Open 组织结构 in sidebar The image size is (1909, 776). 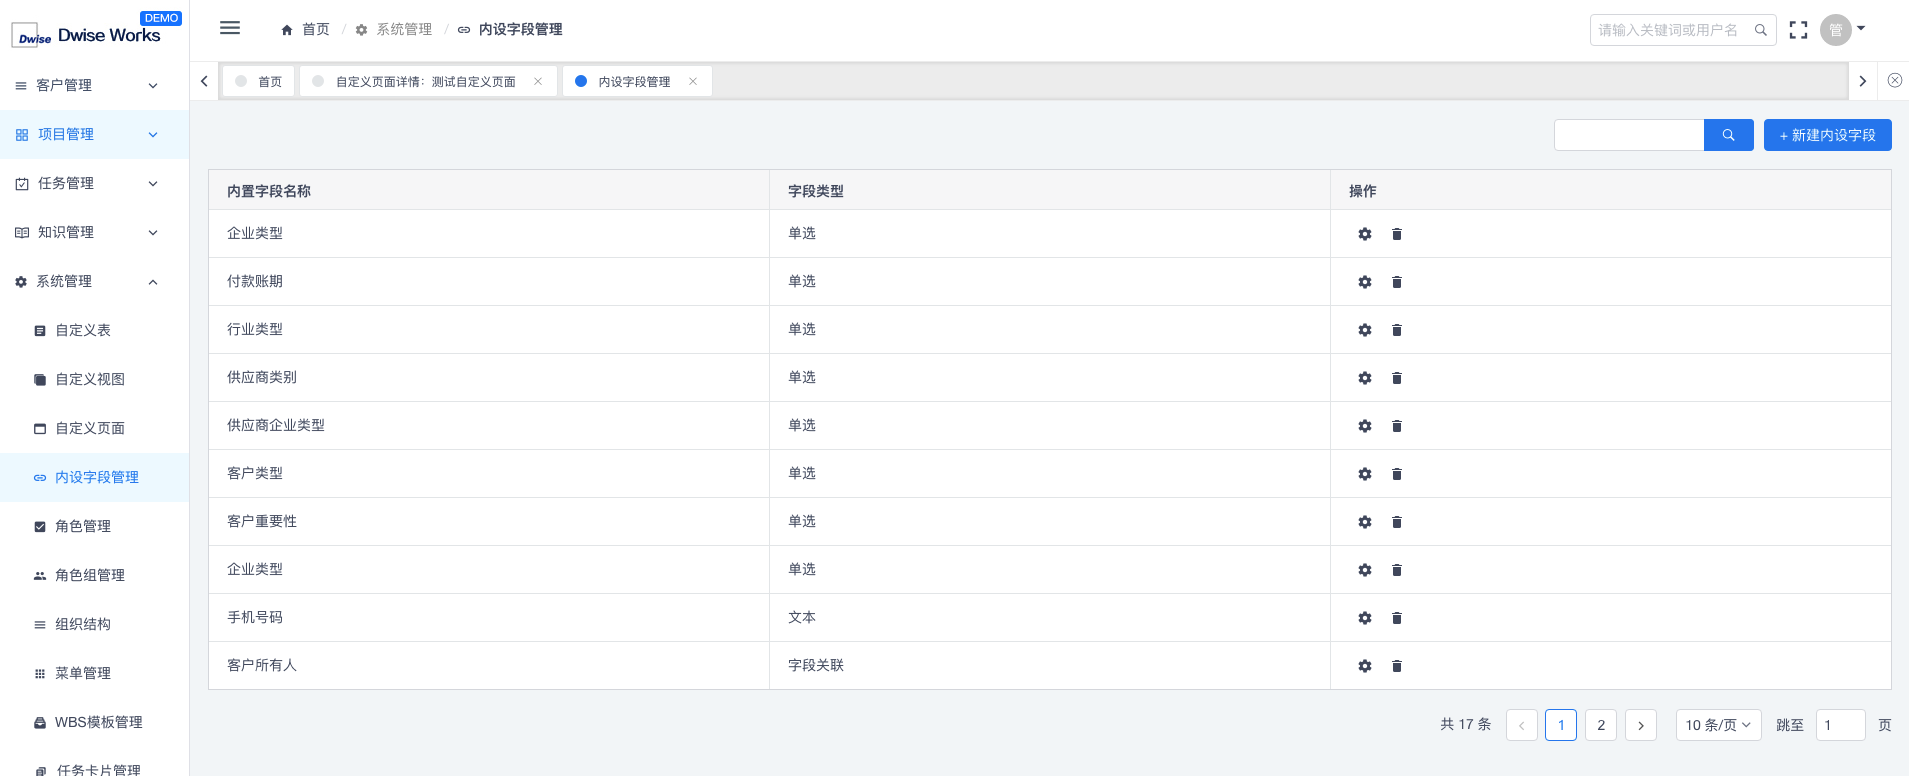tap(94, 624)
